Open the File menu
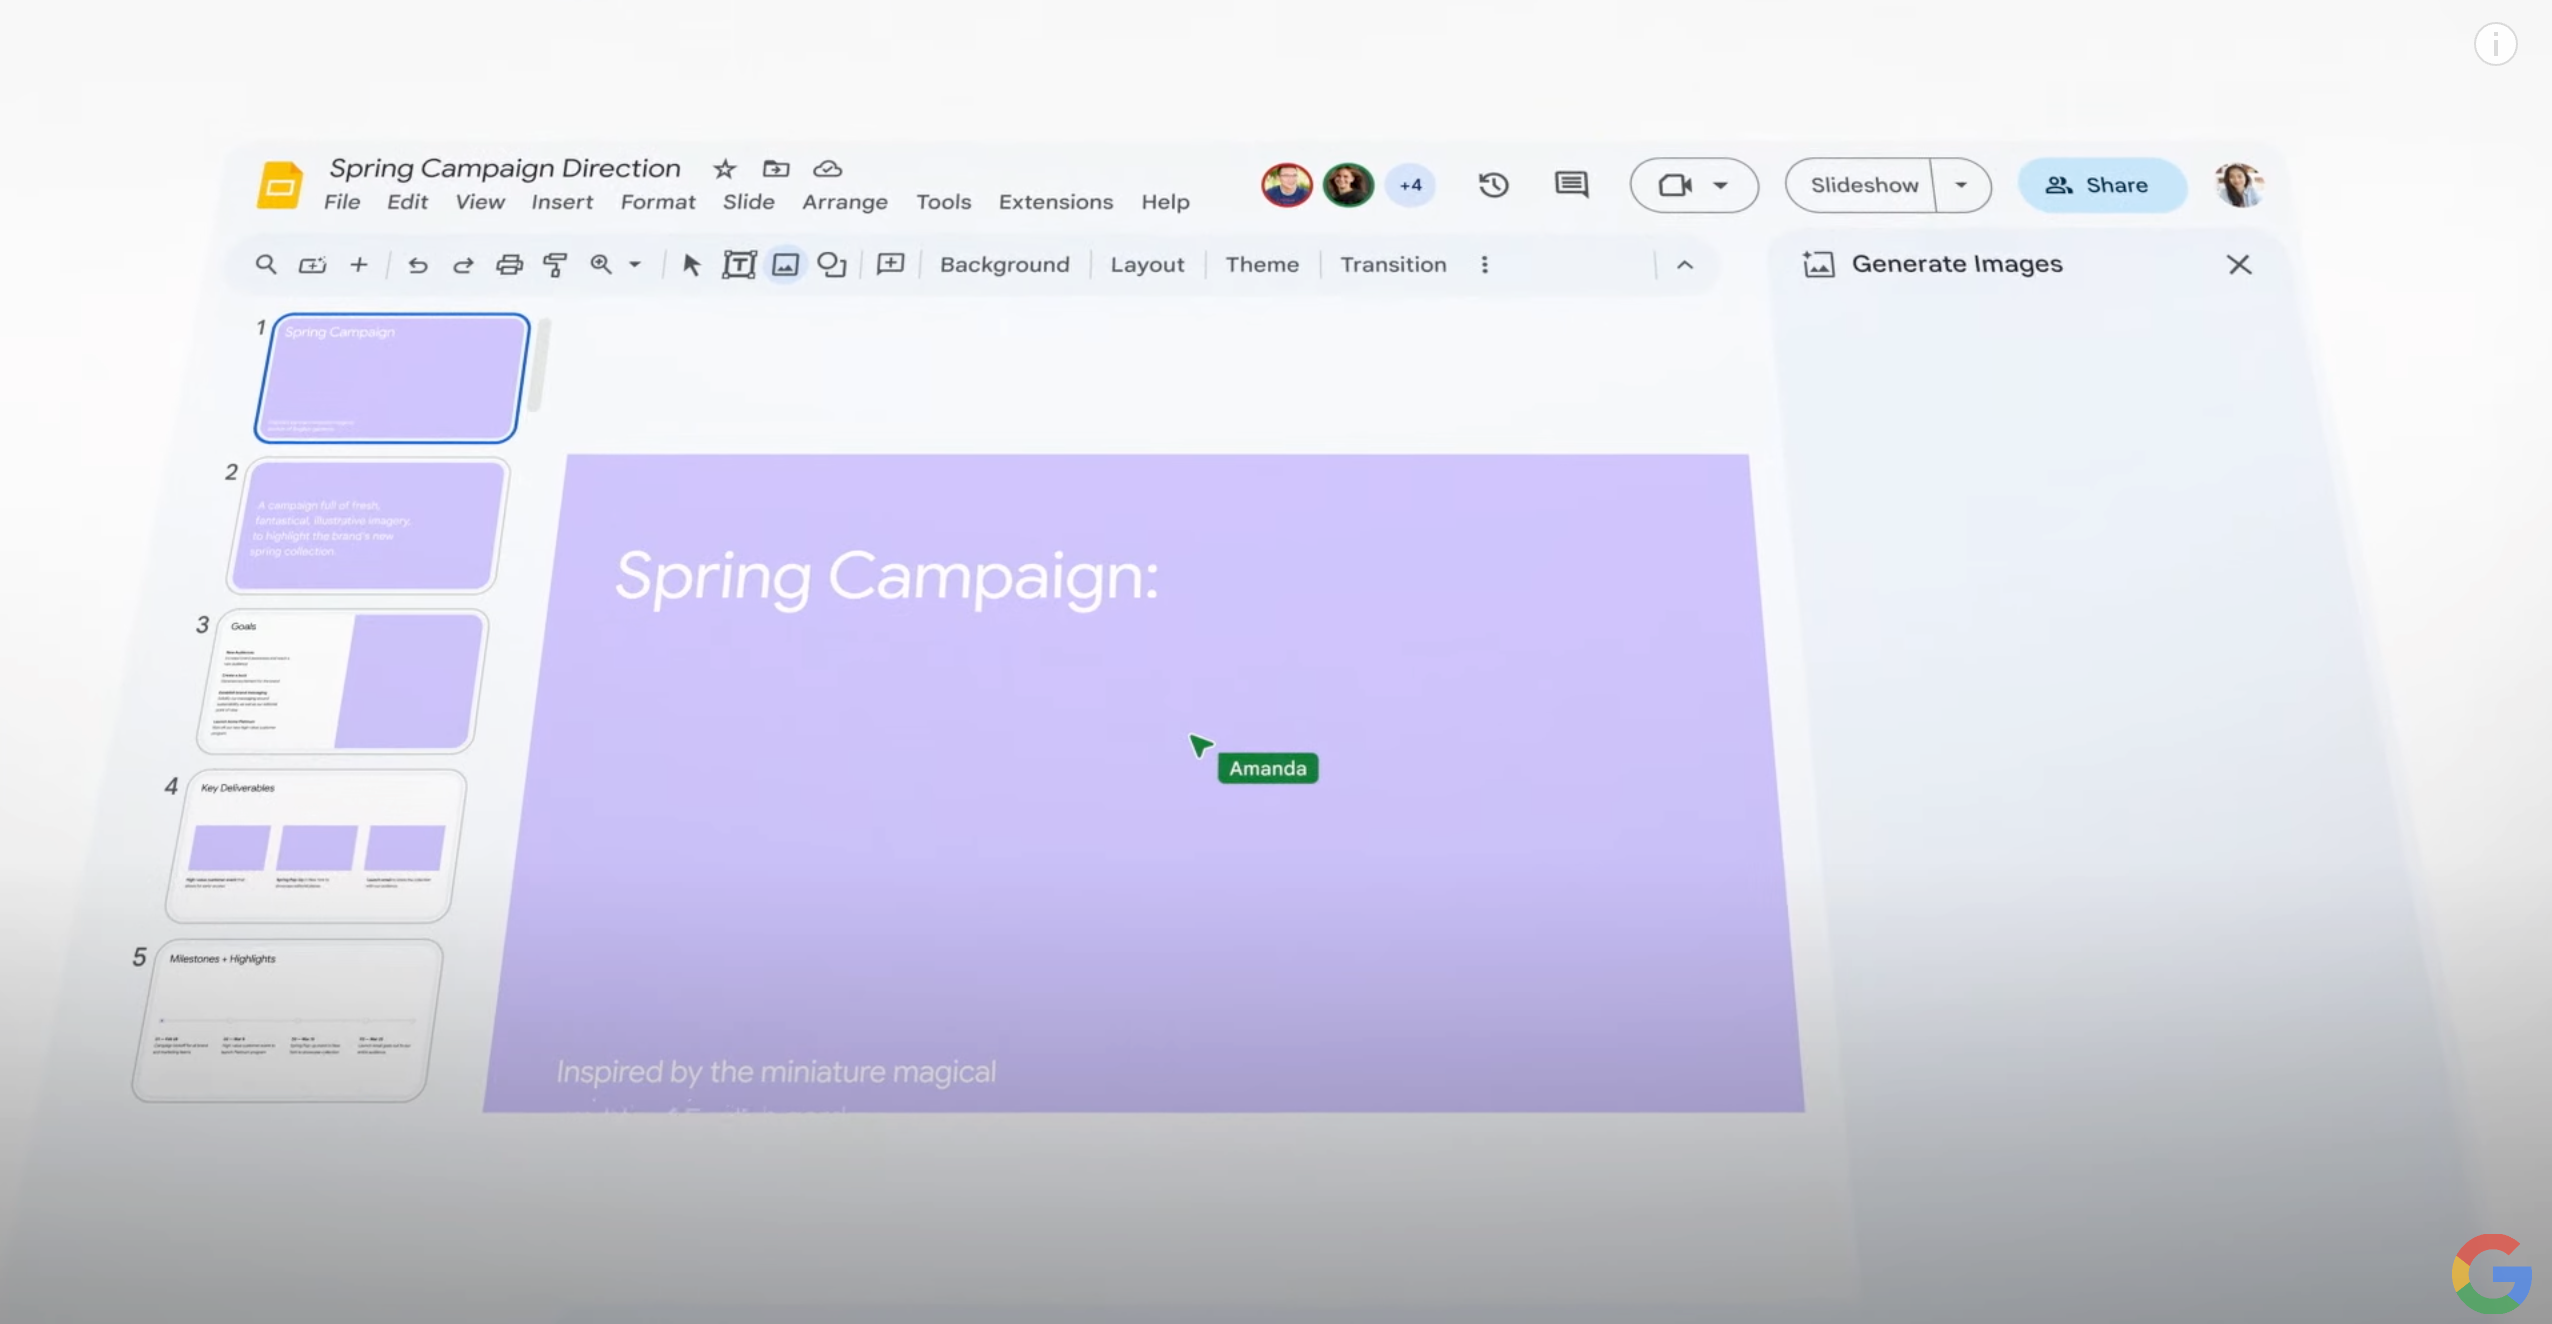The height and width of the screenshot is (1324, 2552). pyautogui.click(x=342, y=202)
